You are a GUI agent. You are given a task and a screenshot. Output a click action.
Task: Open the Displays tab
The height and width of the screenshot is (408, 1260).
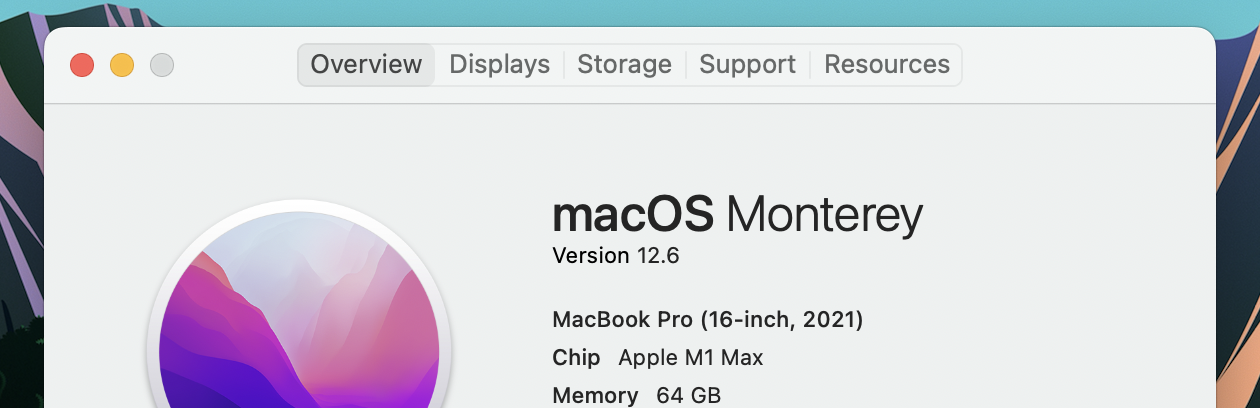click(499, 65)
